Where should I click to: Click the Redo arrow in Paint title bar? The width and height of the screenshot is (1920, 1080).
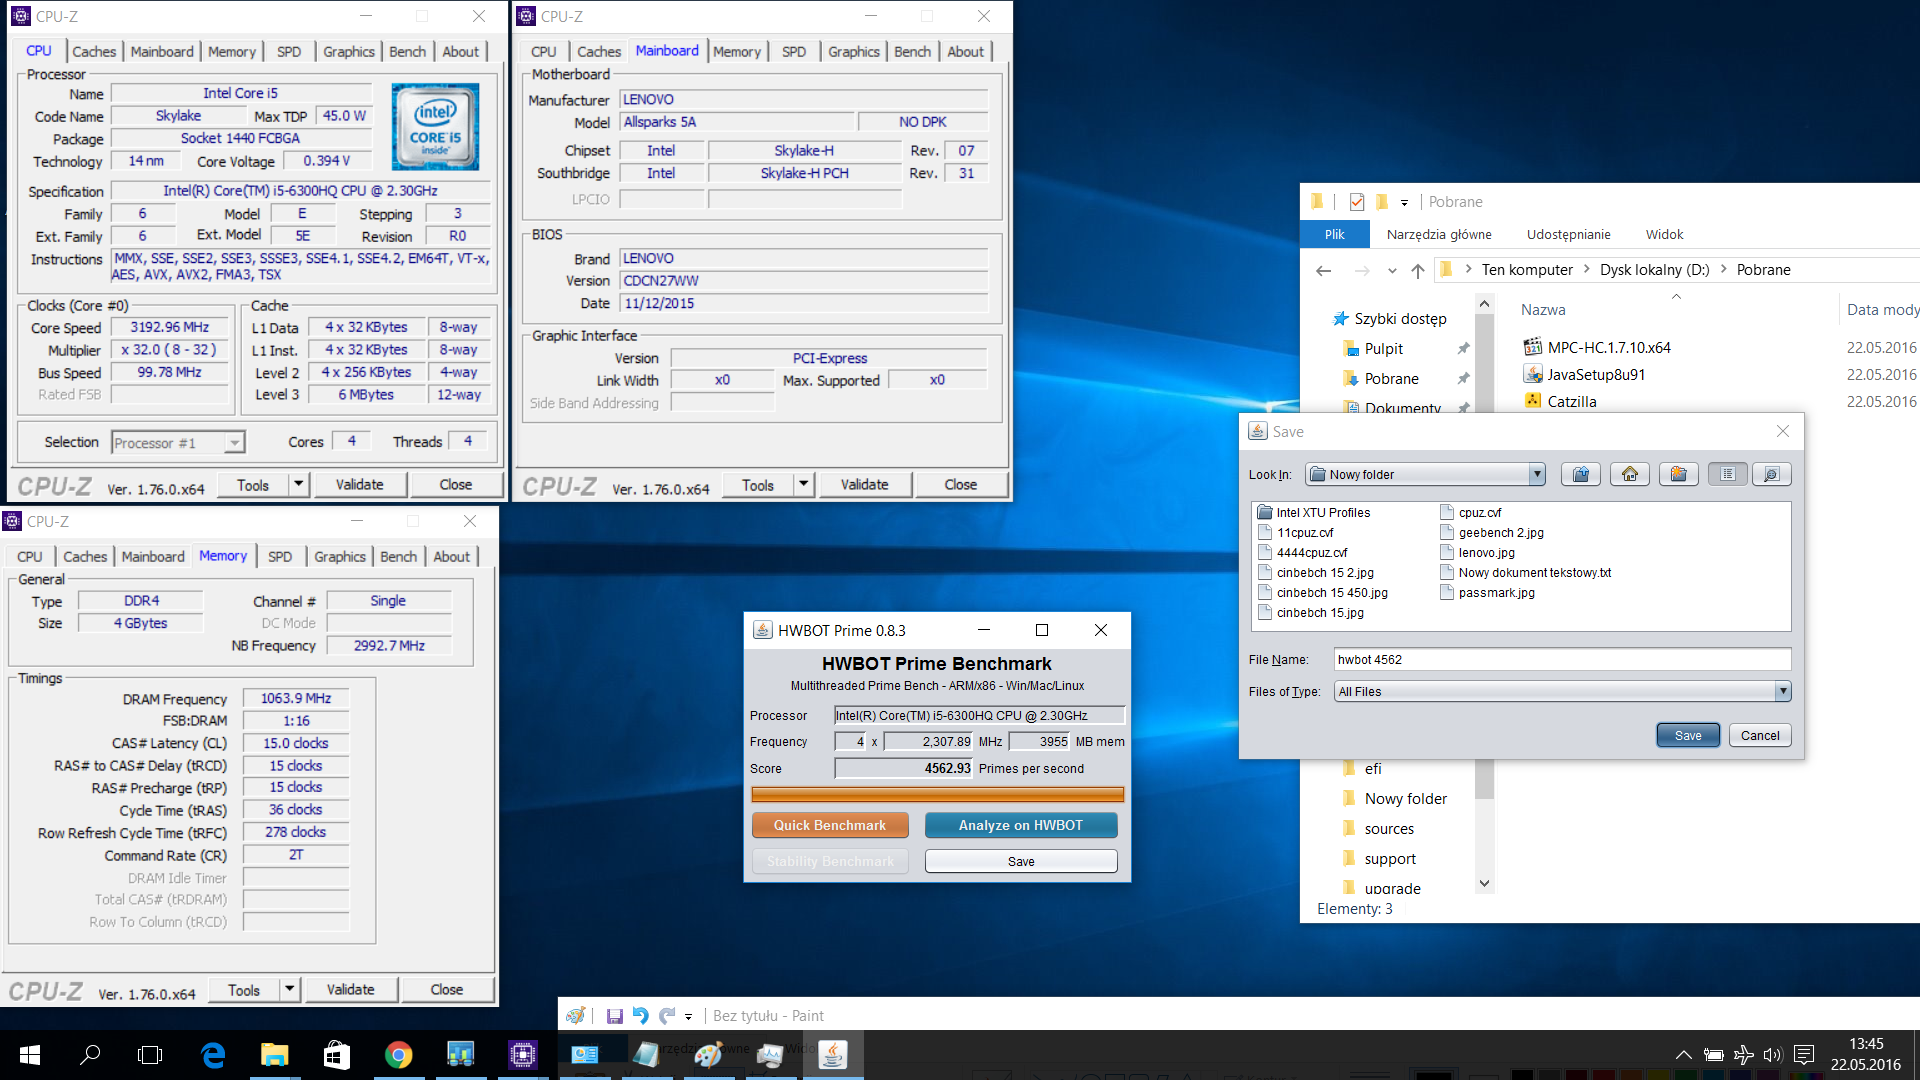[667, 1016]
